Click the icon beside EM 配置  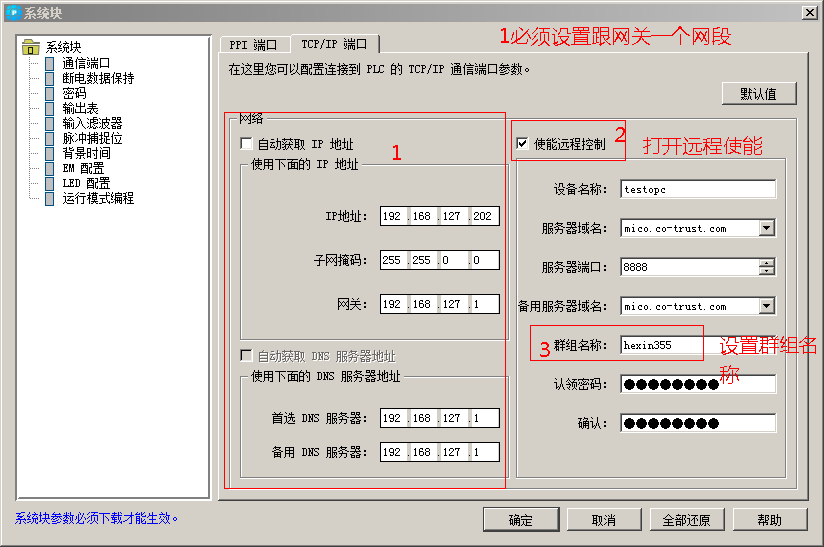coord(49,169)
